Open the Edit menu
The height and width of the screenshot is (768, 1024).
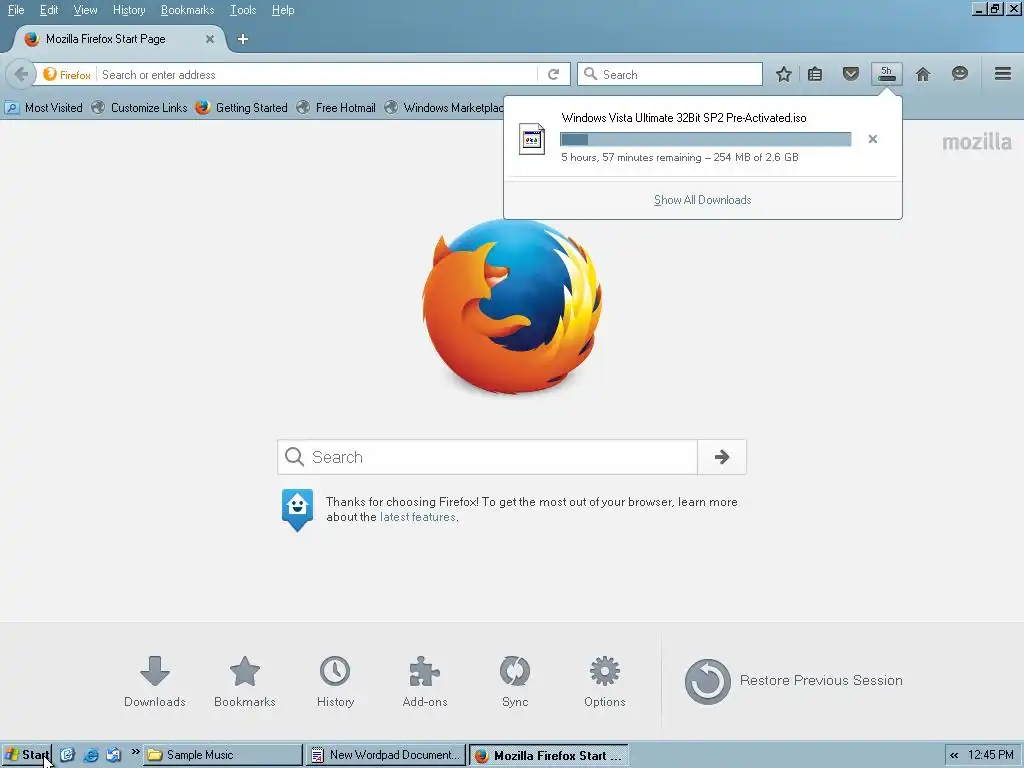[x=49, y=10]
